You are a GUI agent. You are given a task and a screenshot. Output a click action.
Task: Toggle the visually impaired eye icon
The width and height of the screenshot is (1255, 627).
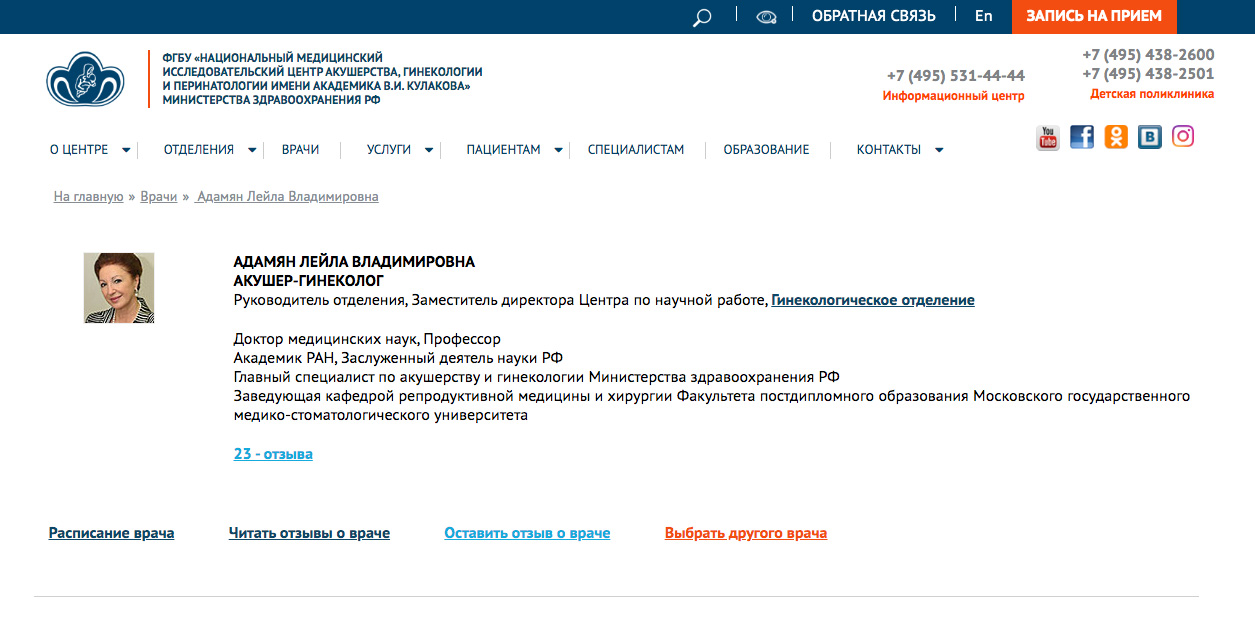pyautogui.click(x=766, y=17)
